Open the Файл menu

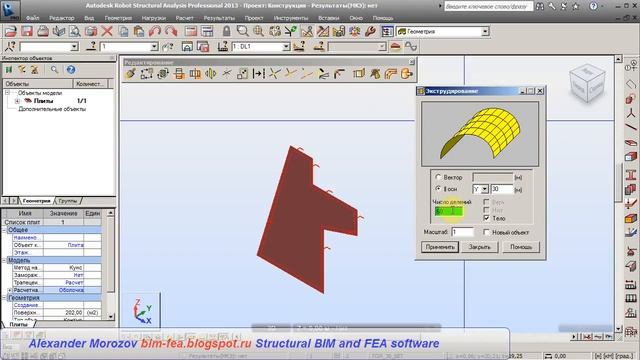click(32, 18)
